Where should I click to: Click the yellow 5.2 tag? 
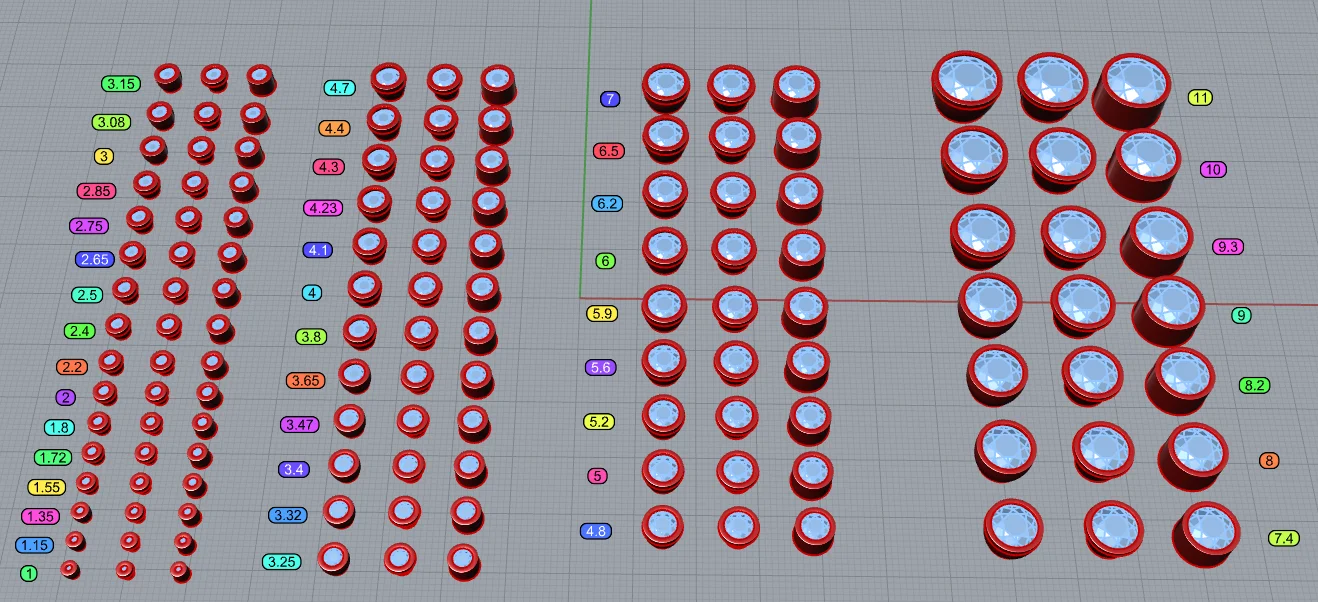click(x=599, y=422)
